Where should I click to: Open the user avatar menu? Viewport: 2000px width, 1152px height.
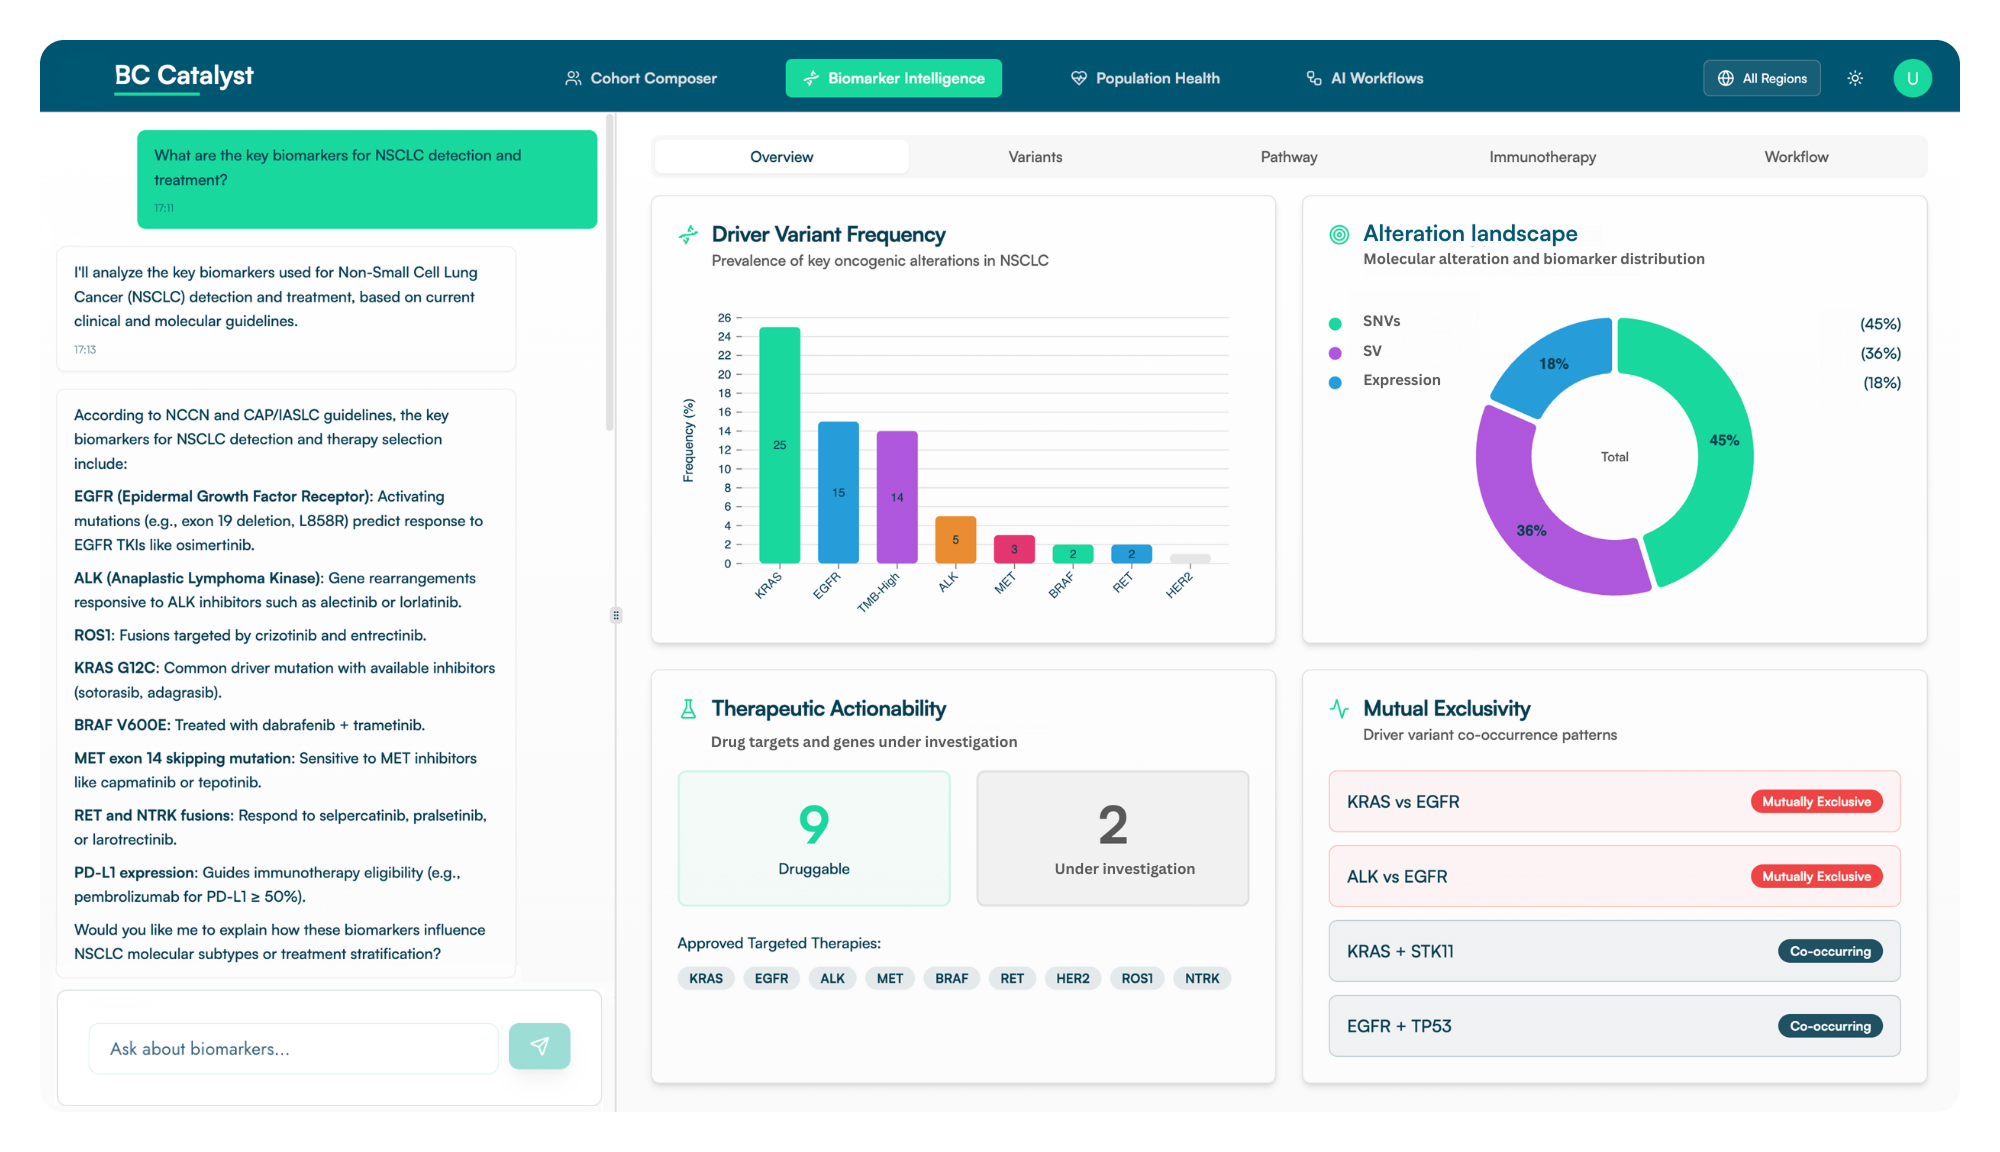[1912, 78]
